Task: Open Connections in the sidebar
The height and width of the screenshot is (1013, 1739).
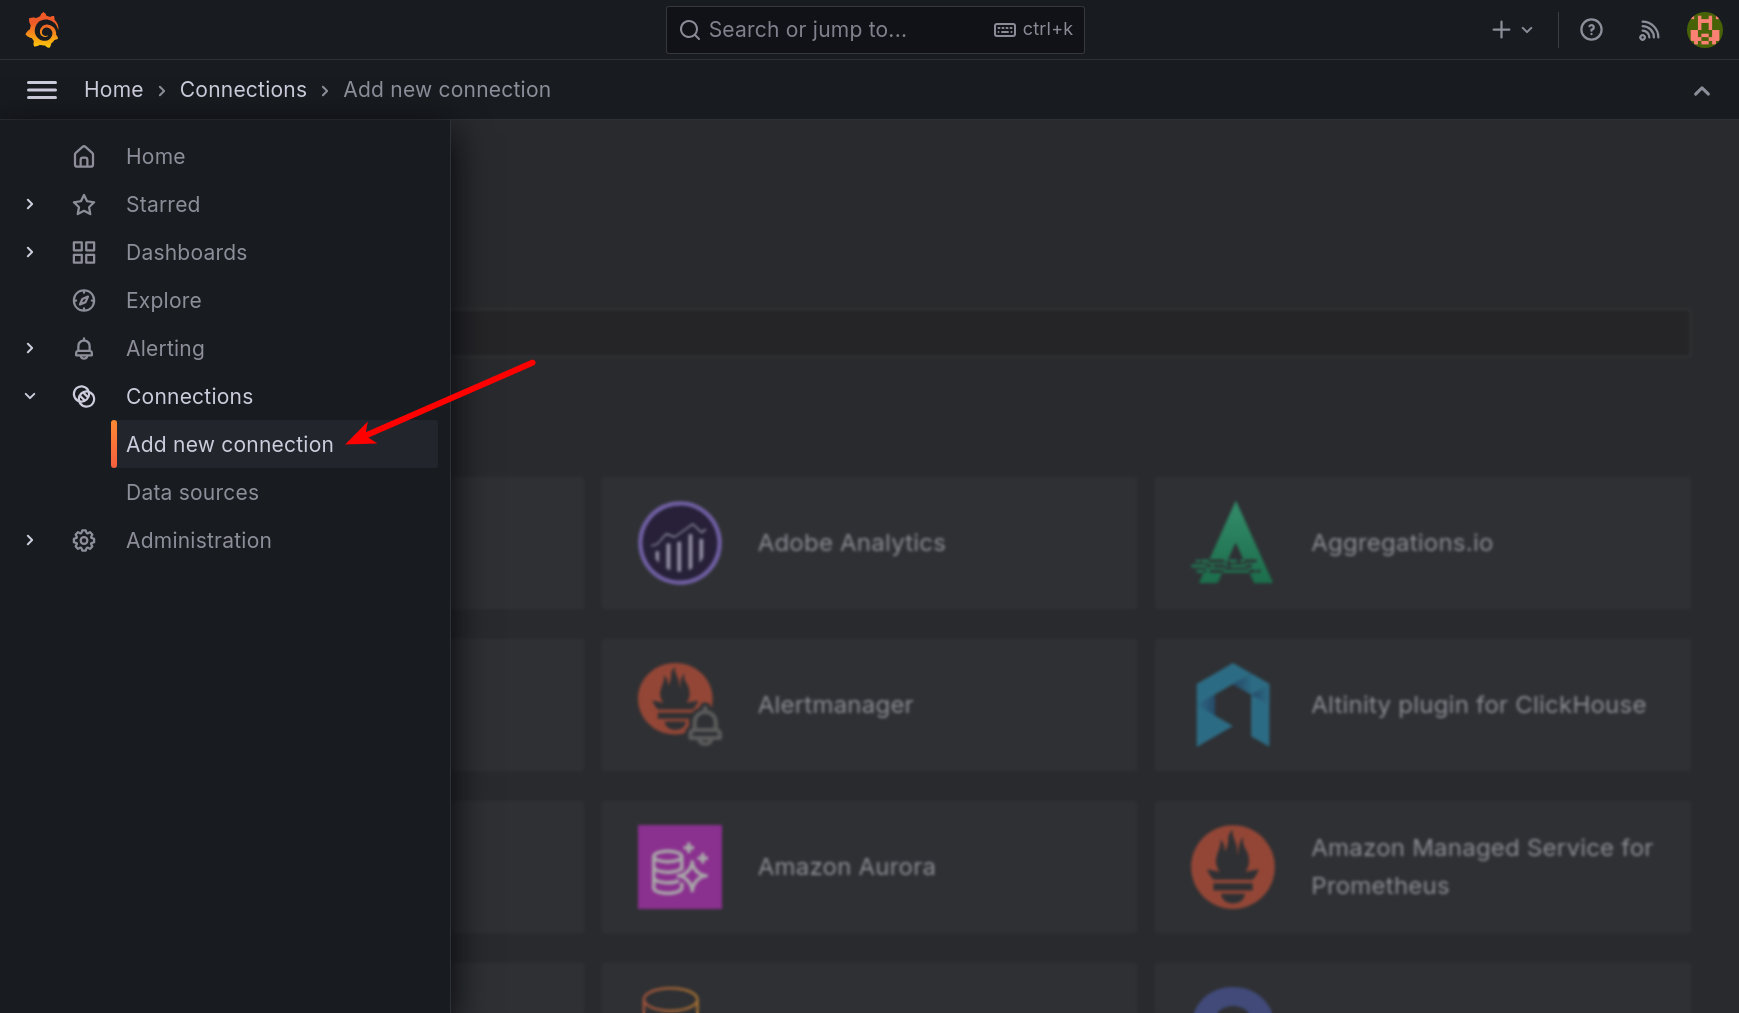Action: [190, 397]
